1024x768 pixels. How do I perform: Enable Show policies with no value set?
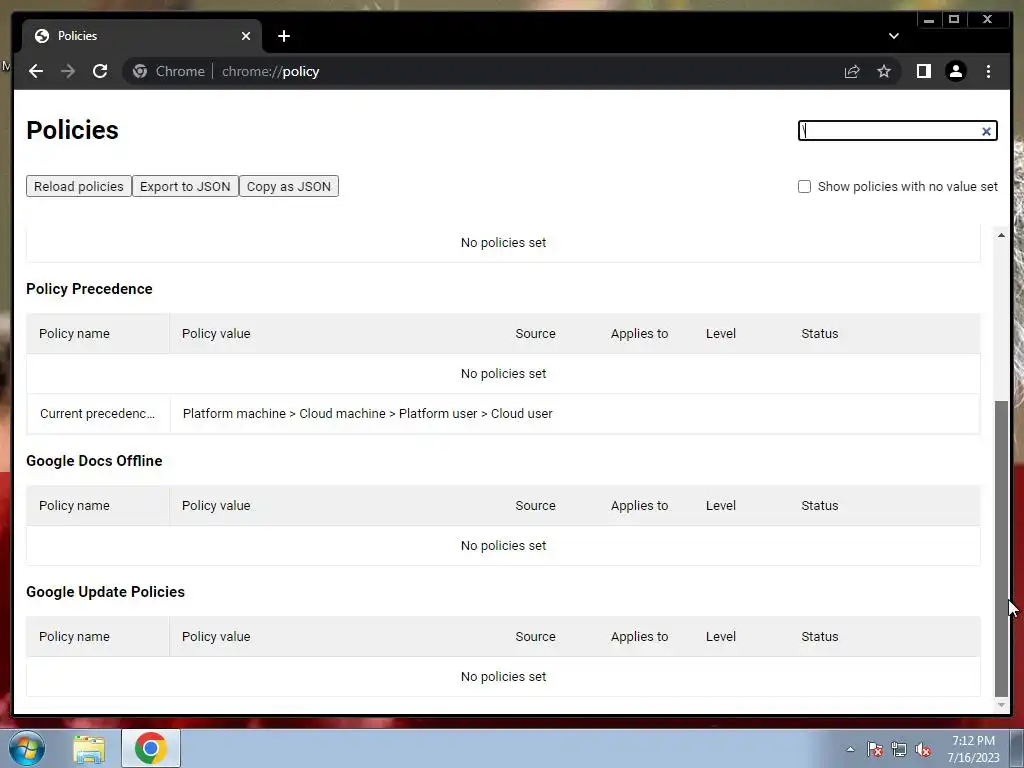click(805, 187)
